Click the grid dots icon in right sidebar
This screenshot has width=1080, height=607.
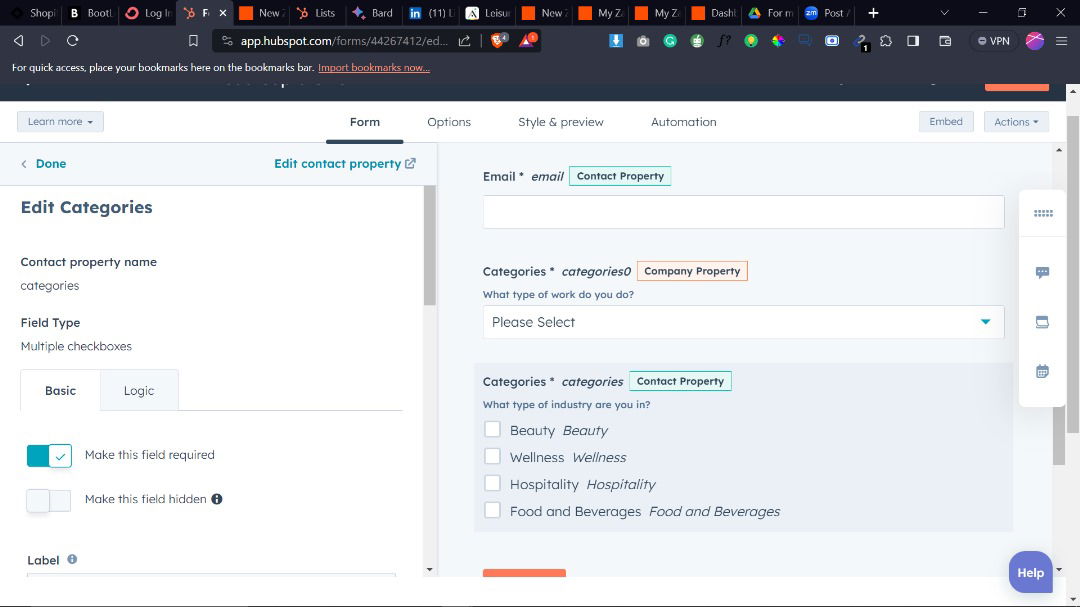1043,213
